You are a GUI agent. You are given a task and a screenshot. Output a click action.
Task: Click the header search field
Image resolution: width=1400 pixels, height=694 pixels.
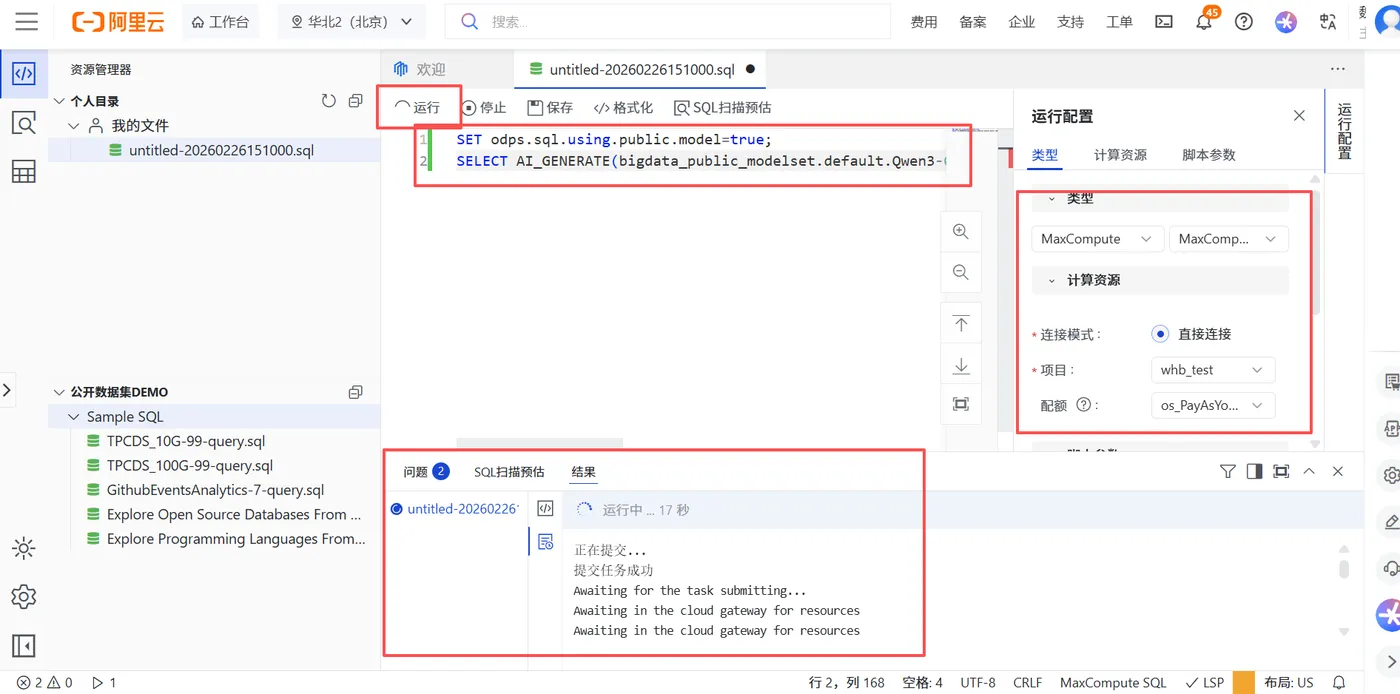click(x=667, y=21)
